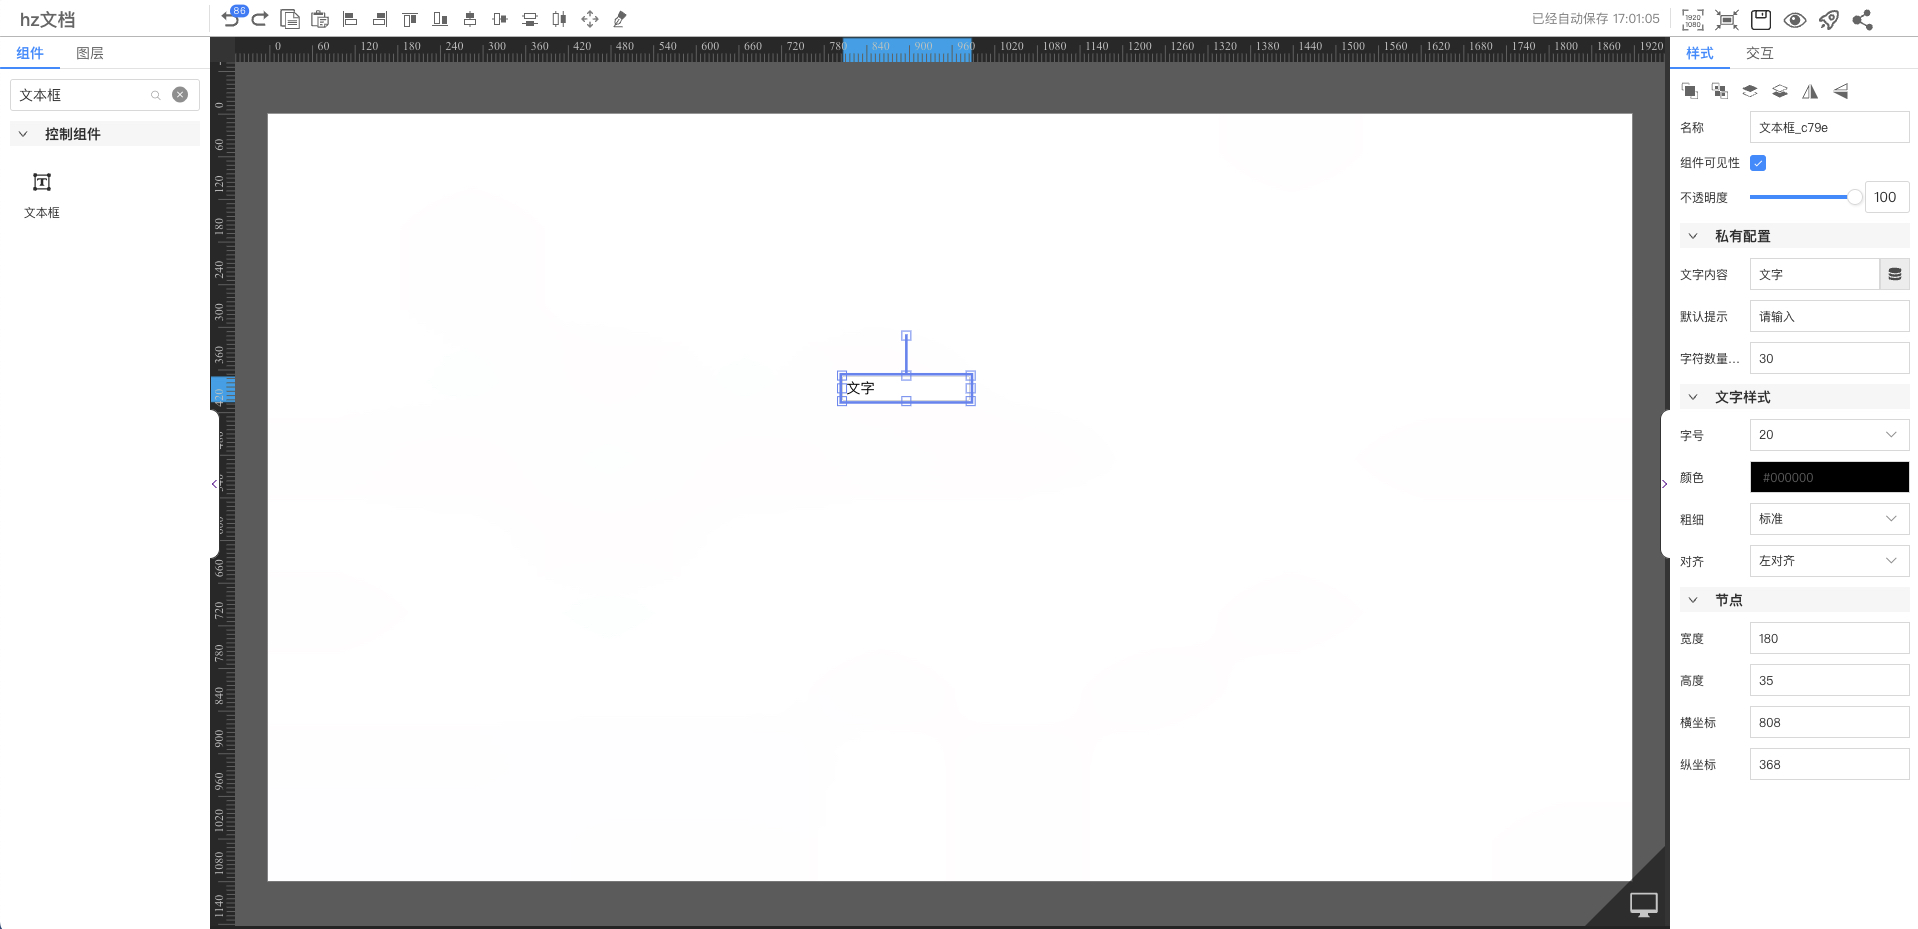This screenshot has width=1918, height=929.
Task: Click the copy document icon
Action: (290, 19)
